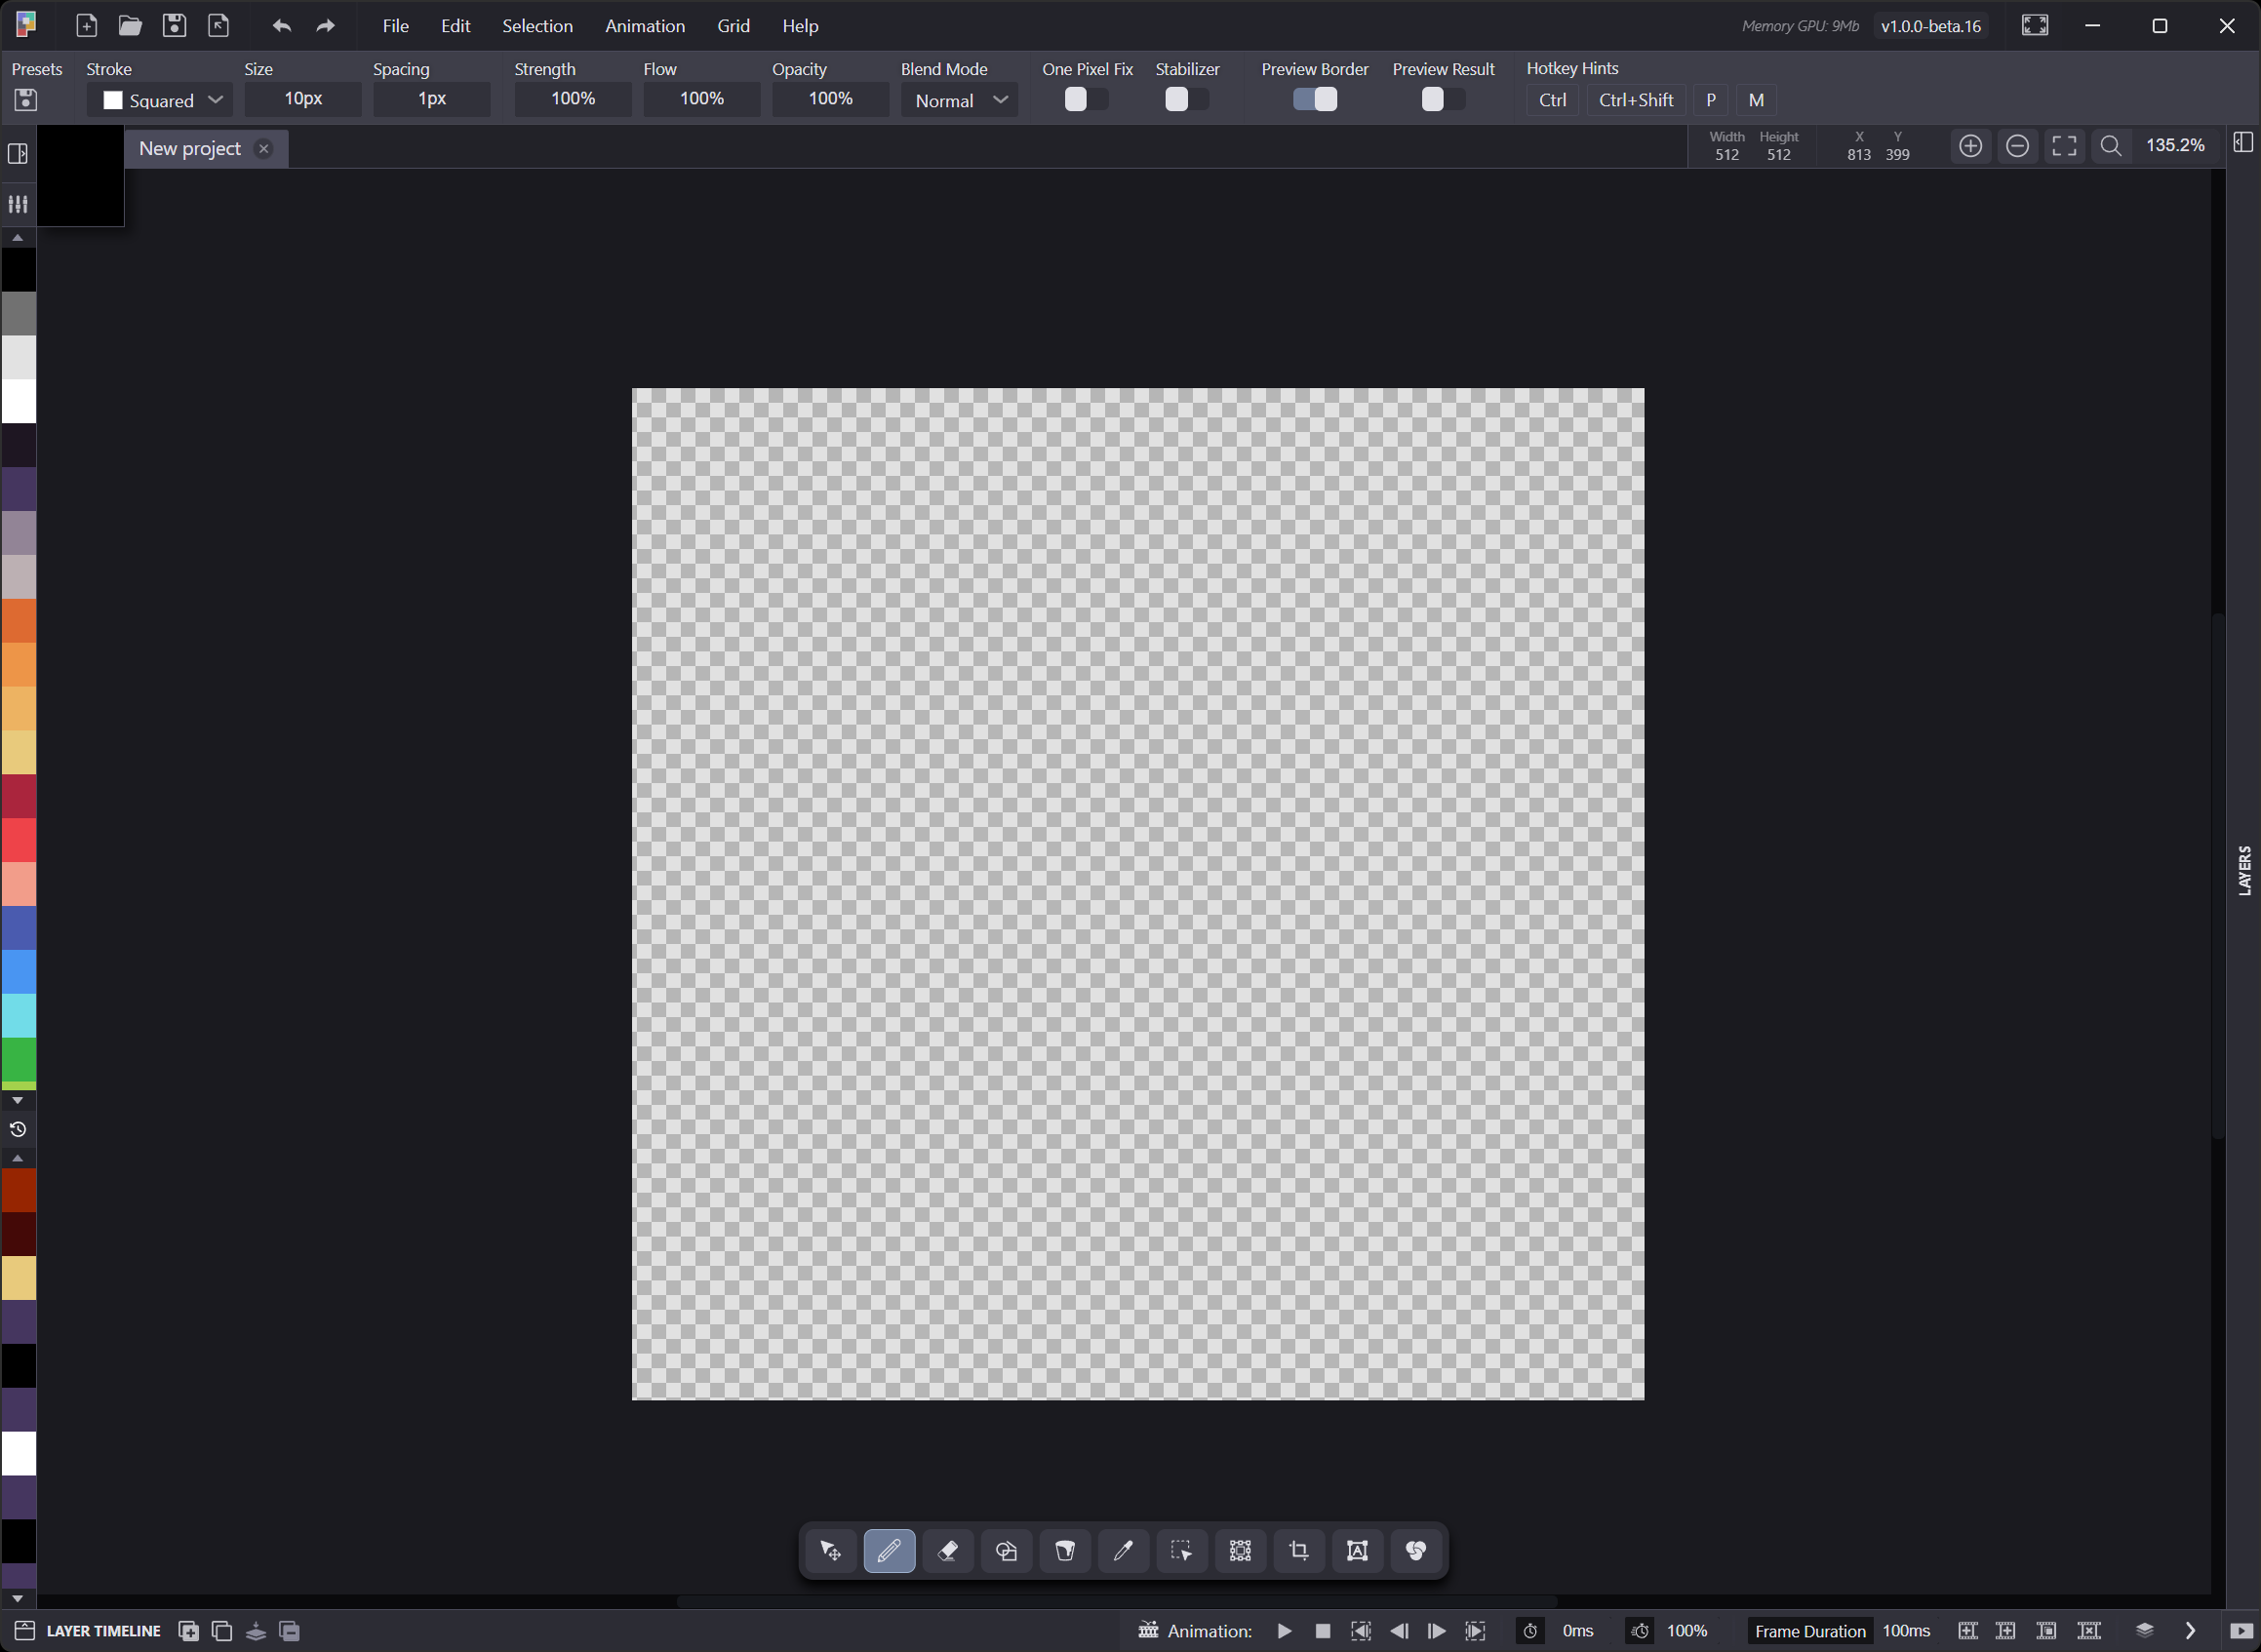Undo the last action
The width and height of the screenshot is (2261, 1652).
[x=282, y=26]
